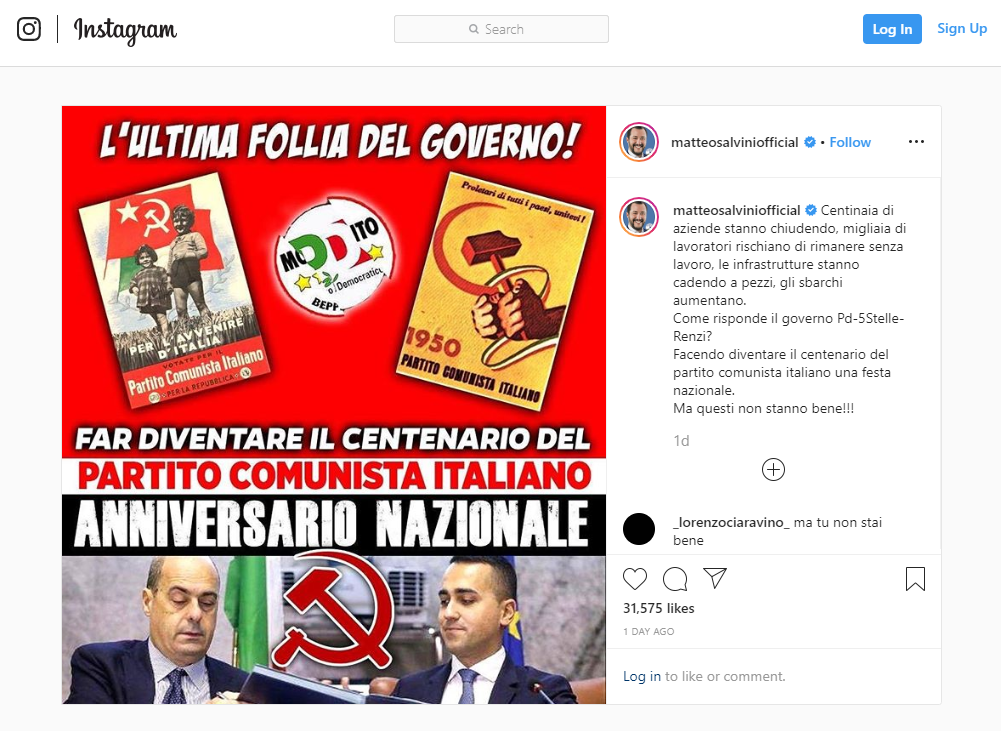Click the Instagram camera logo icon
Viewport: 1001px width, 731px height.
[x=29, y=29]
